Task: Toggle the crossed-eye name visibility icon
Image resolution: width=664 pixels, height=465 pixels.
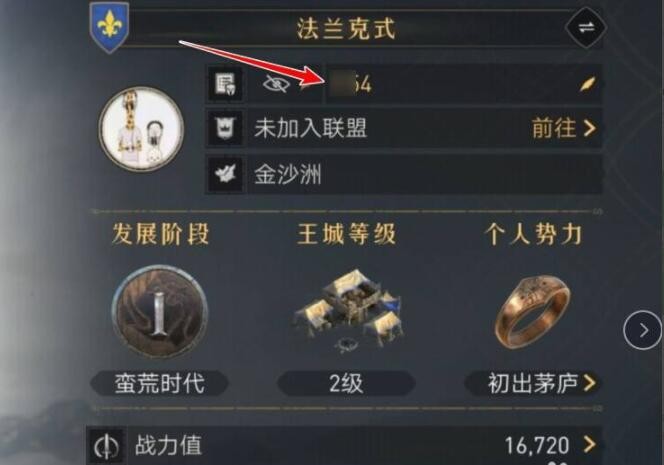Action: [x=276, y=84]
